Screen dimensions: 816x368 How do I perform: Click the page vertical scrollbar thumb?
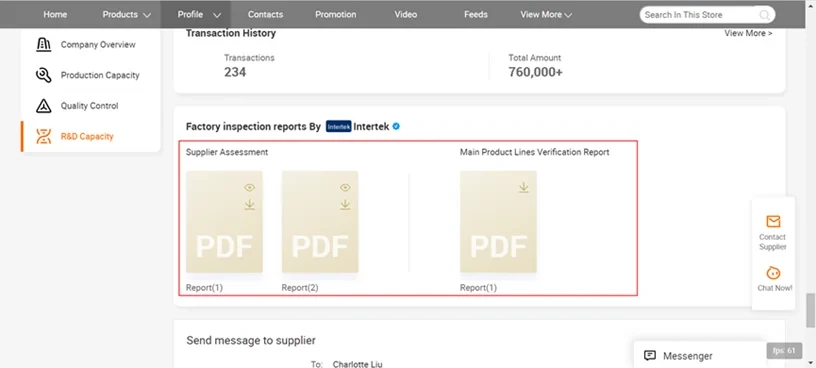pos(810,310)
